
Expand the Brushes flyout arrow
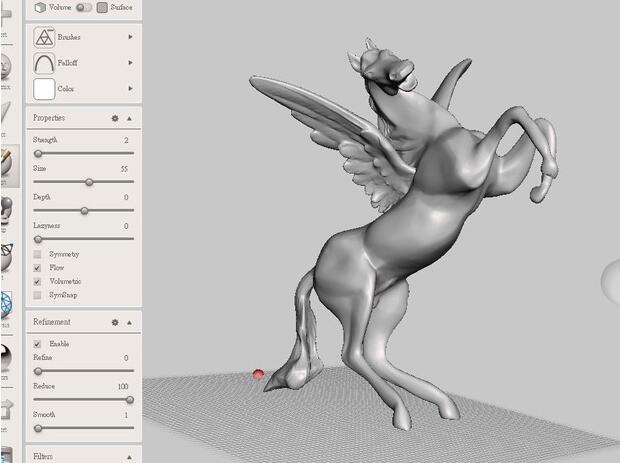[x=130, y=37]
